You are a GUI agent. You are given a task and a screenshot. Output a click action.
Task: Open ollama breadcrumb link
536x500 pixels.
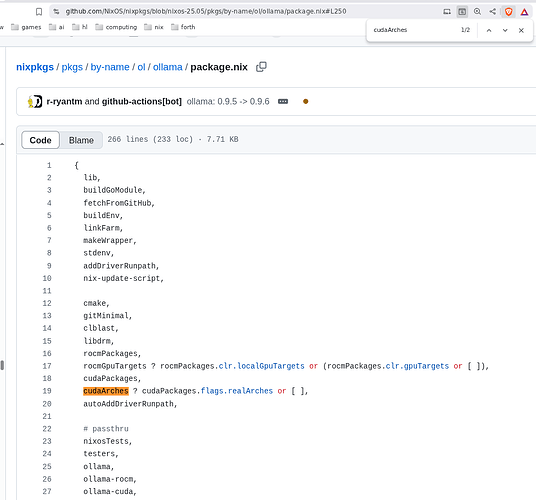168,67
